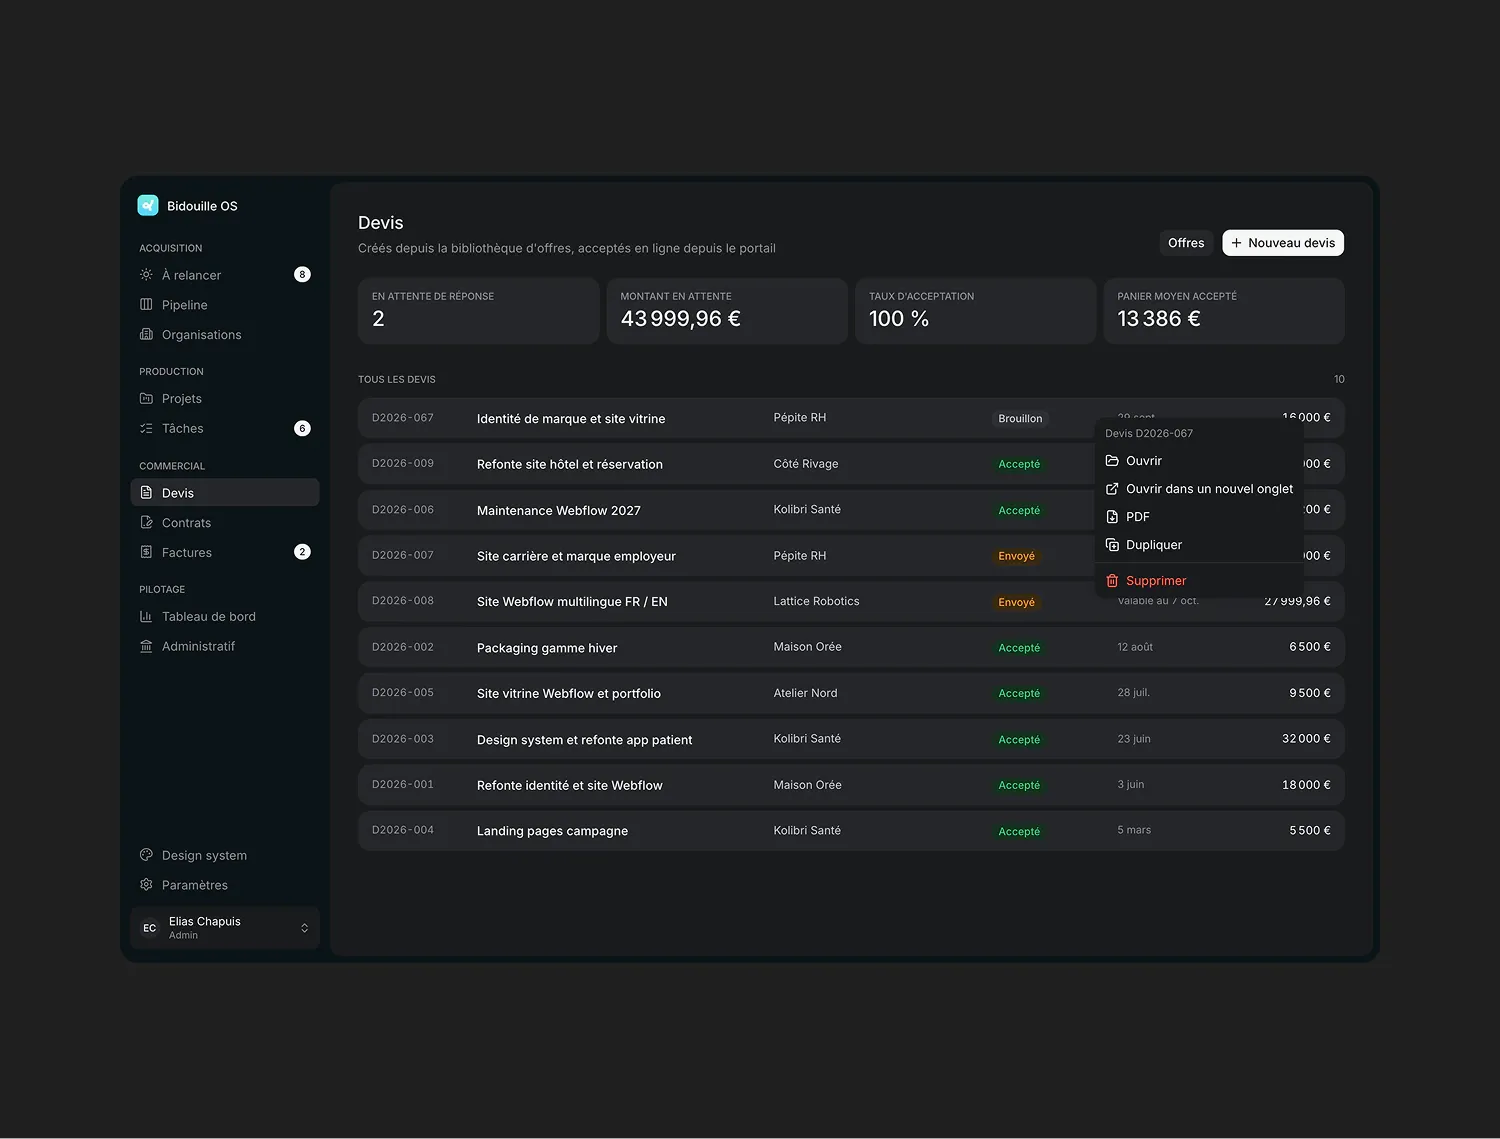Open the Packaging gamme hiver quote row
Screen dimensions: 1500x1139
coord(851,647)
